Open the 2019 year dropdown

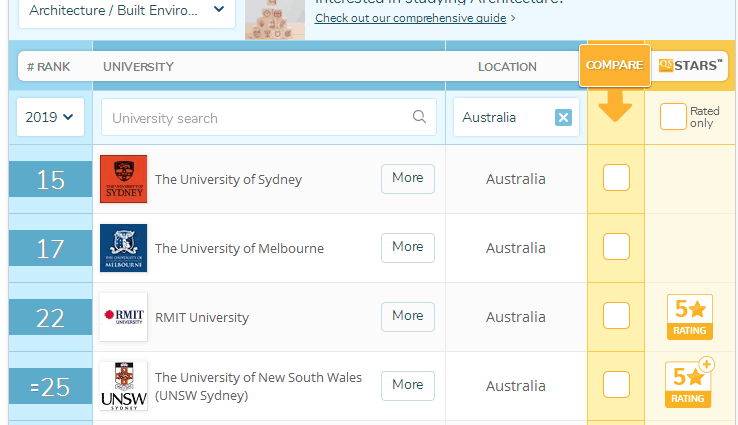point(50,117)
